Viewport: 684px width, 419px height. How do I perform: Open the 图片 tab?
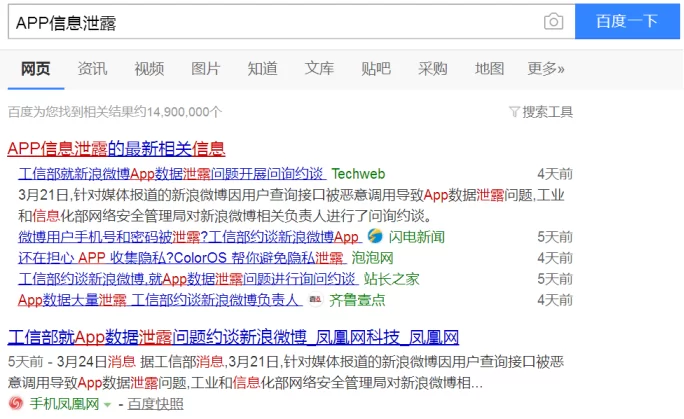pos(205,68)
